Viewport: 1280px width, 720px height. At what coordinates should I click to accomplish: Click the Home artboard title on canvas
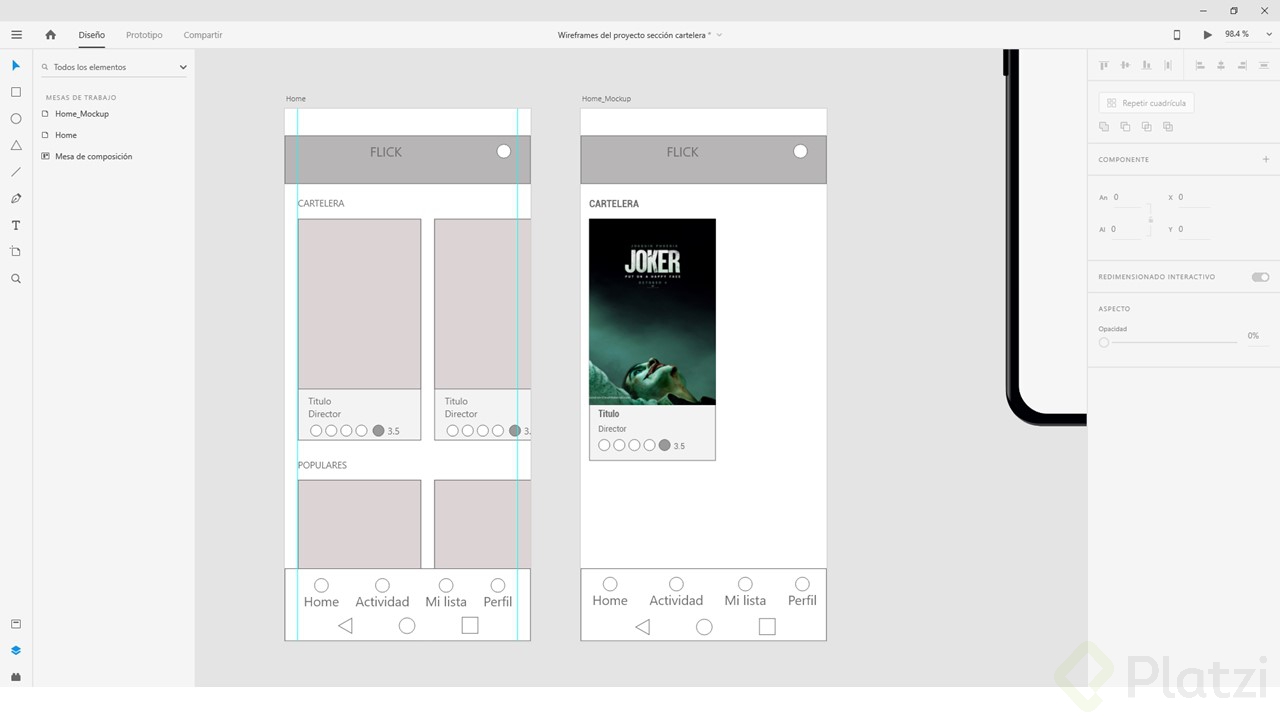(x=296, y=99)
